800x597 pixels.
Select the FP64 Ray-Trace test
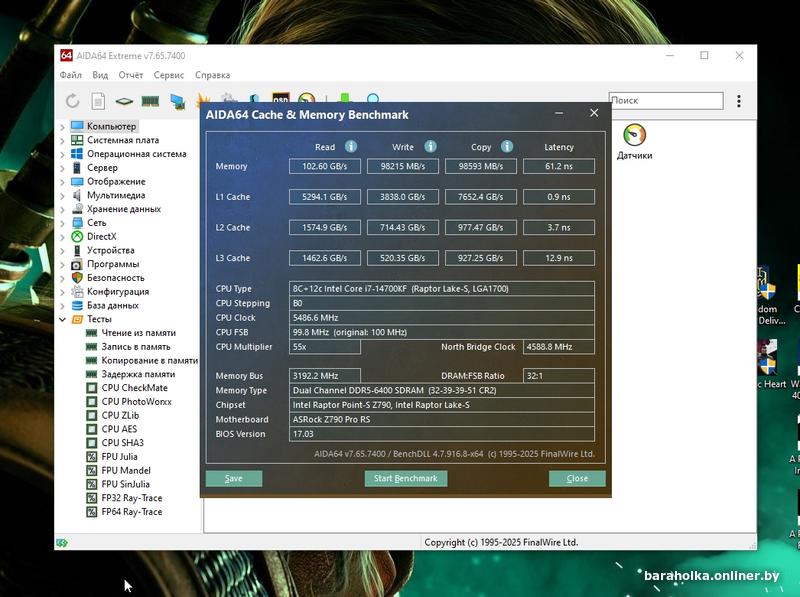[x=132, y=512]
